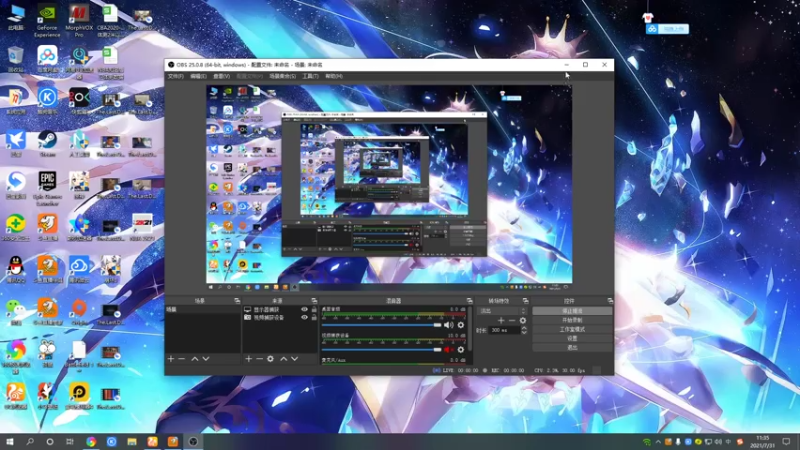
Task: Open the File menu in OBS
Action: tap(176, 76)
